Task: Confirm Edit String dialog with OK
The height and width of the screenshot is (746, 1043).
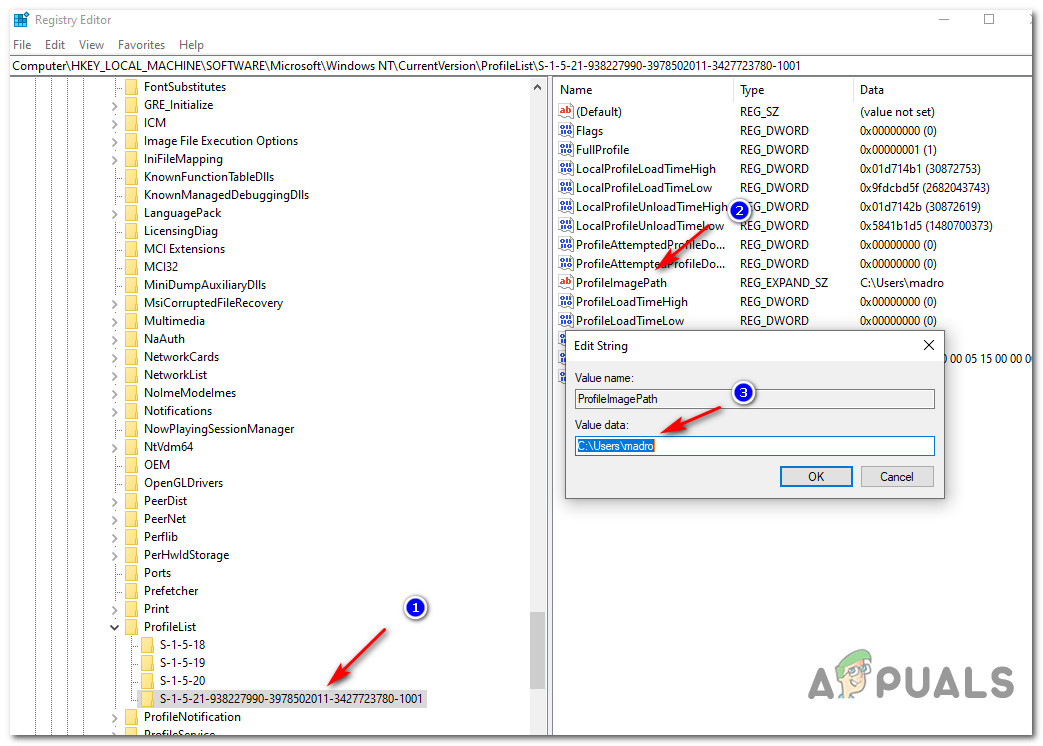Action: click(x=816, y=476)
